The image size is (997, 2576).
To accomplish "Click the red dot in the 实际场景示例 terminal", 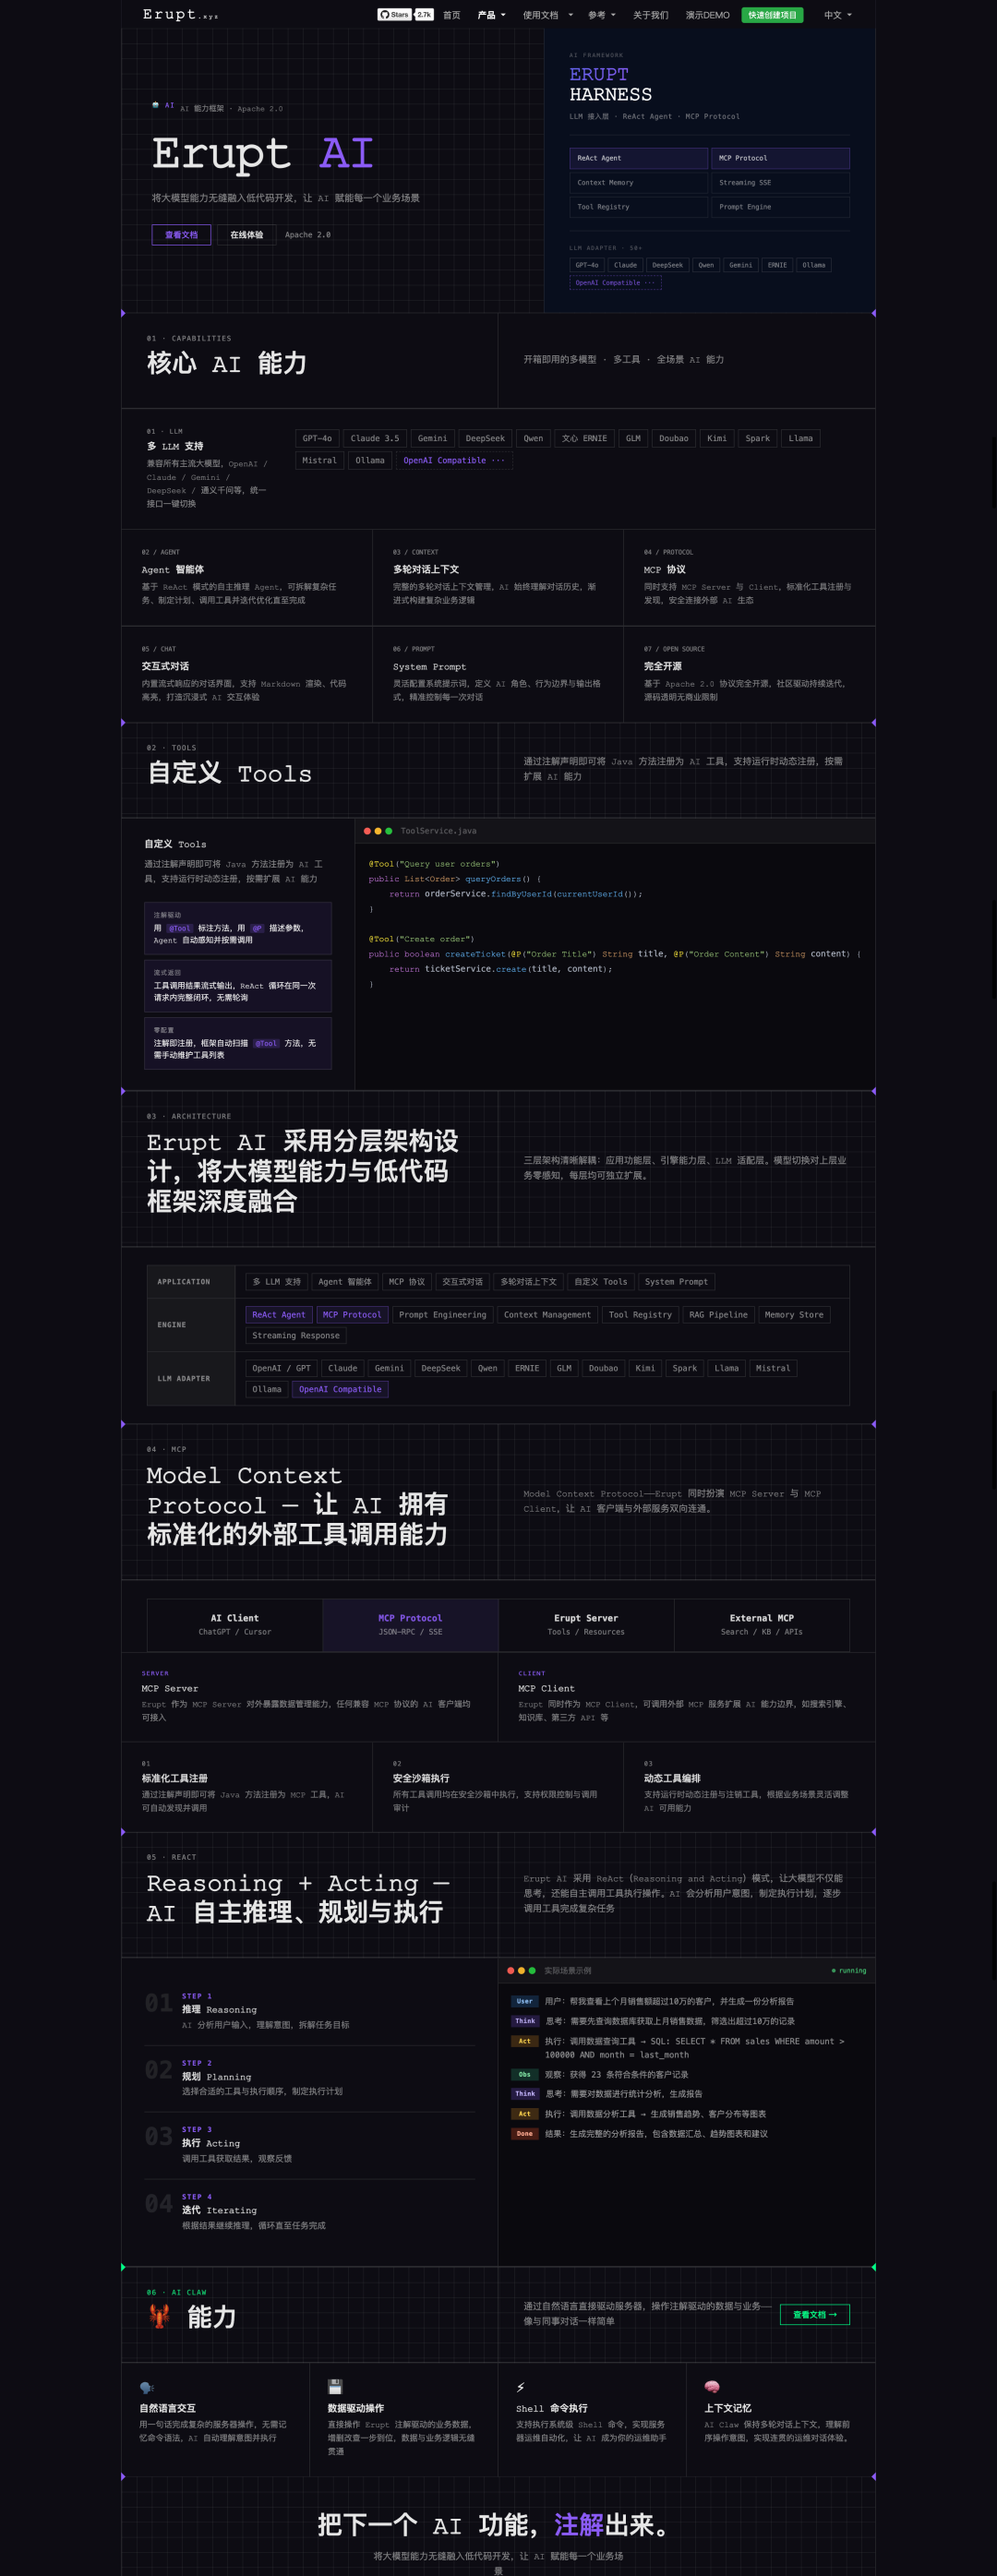I will [510, 1970].
